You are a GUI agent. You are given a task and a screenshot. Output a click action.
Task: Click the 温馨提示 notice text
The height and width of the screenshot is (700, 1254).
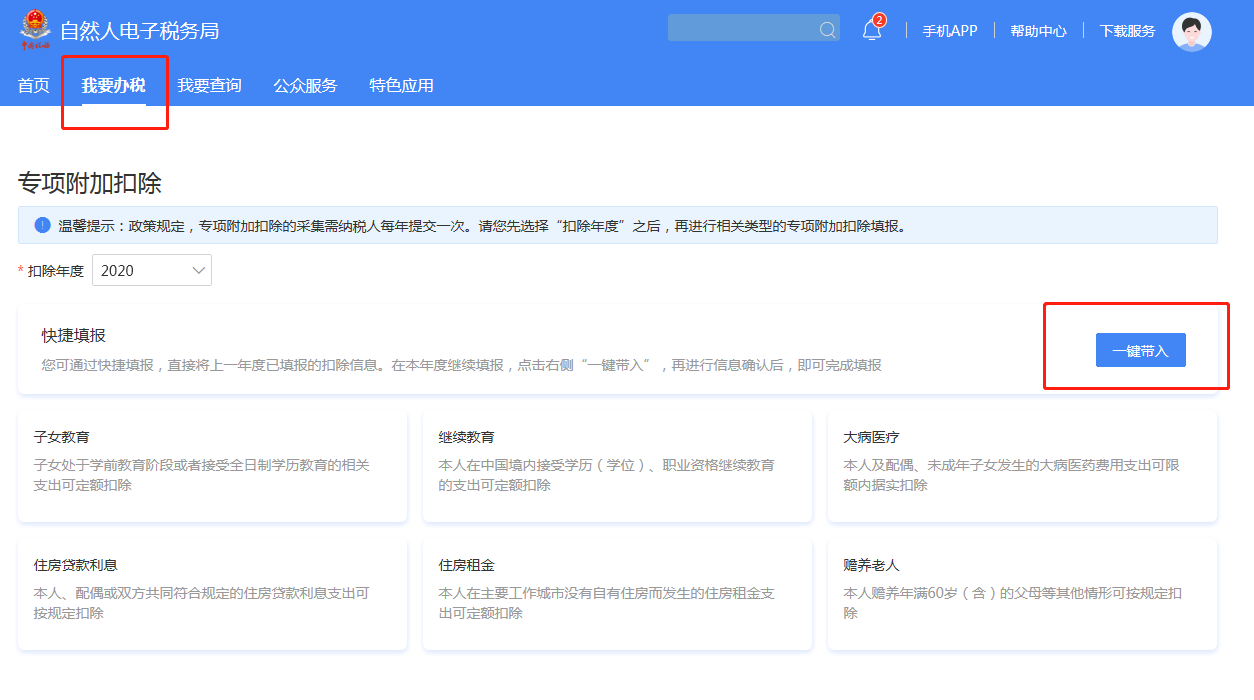coord(482,226)
